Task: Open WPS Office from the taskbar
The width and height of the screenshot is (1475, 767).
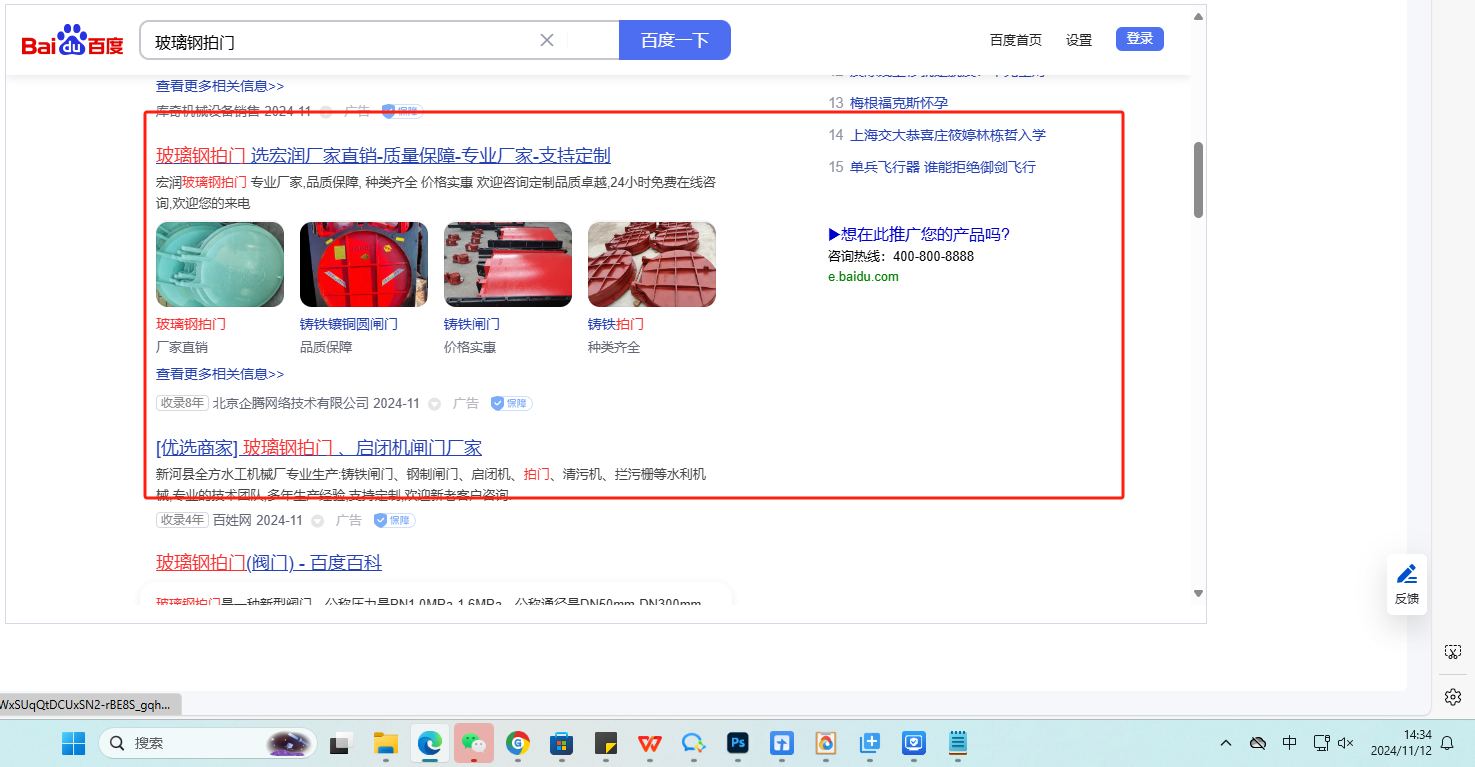Action: [650, 743]
